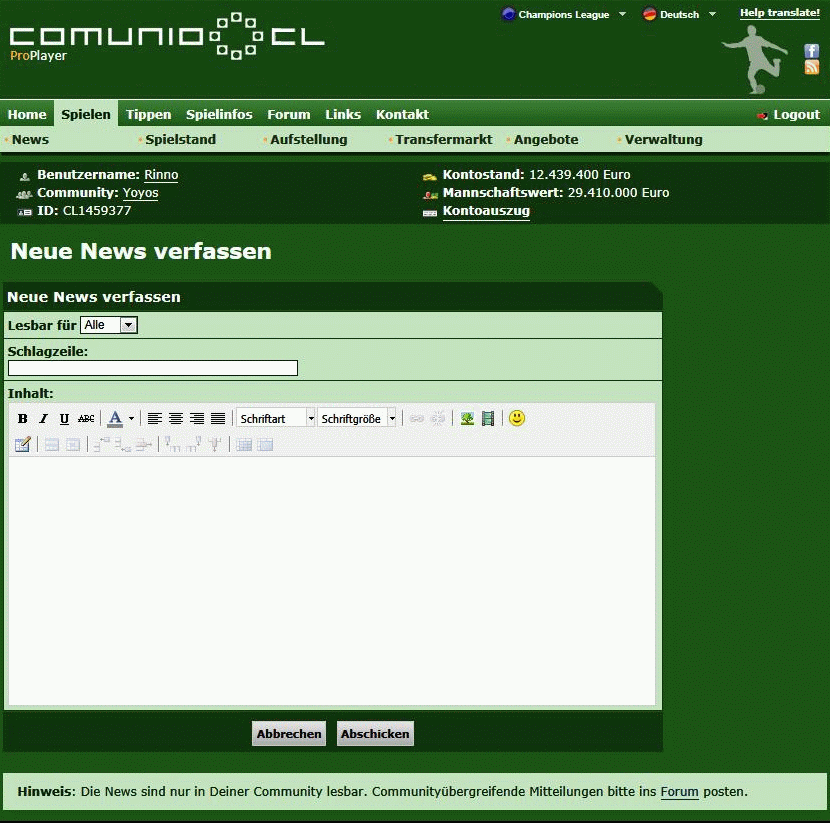Align text to the left
The image size is (830, 823).
tap(155, 419)
